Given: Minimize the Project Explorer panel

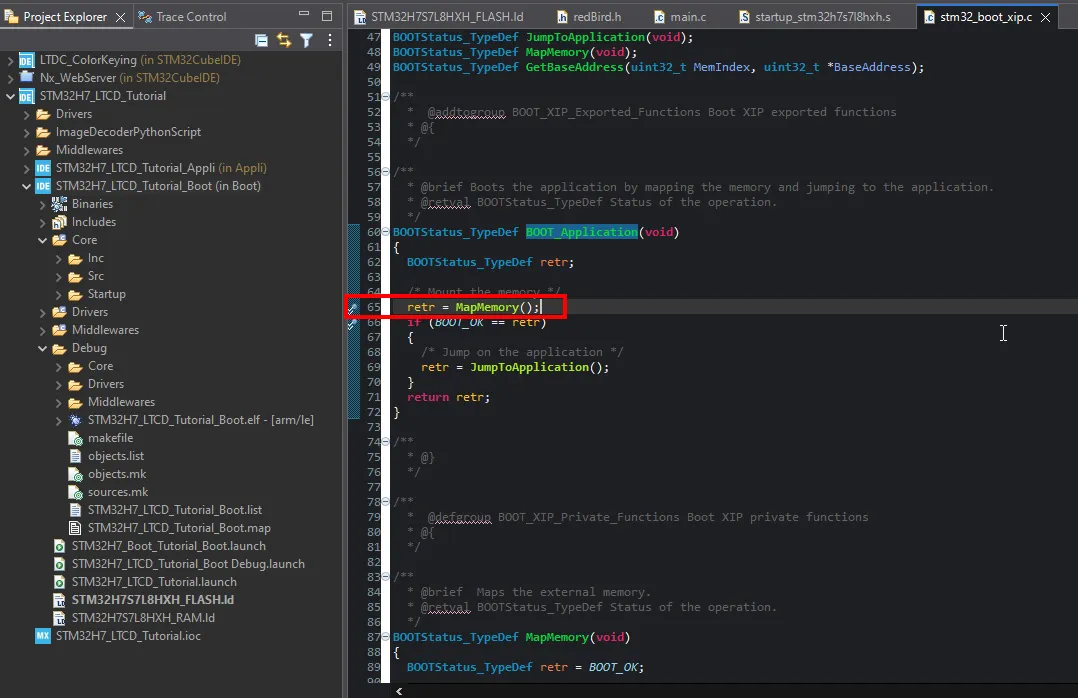Looking at the screenshot, I should coord(304,14).
